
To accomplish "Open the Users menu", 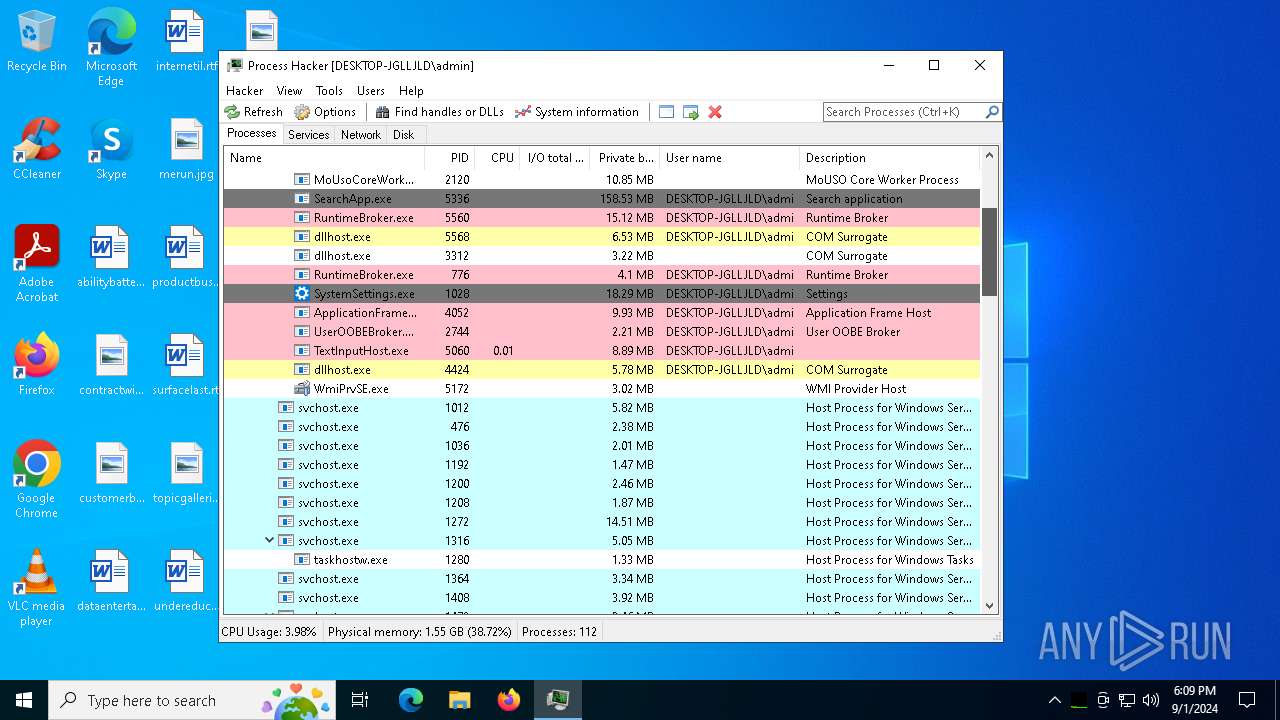I will click(x=371, y=90).
